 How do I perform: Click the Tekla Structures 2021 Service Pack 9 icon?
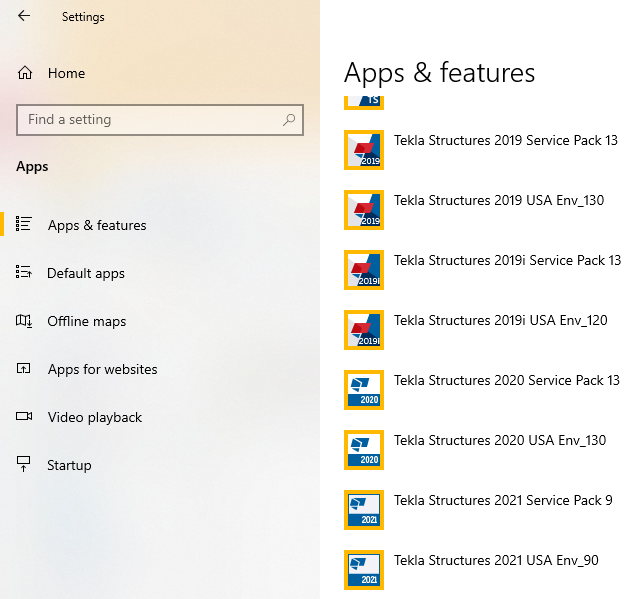click(x=363, y=510)
